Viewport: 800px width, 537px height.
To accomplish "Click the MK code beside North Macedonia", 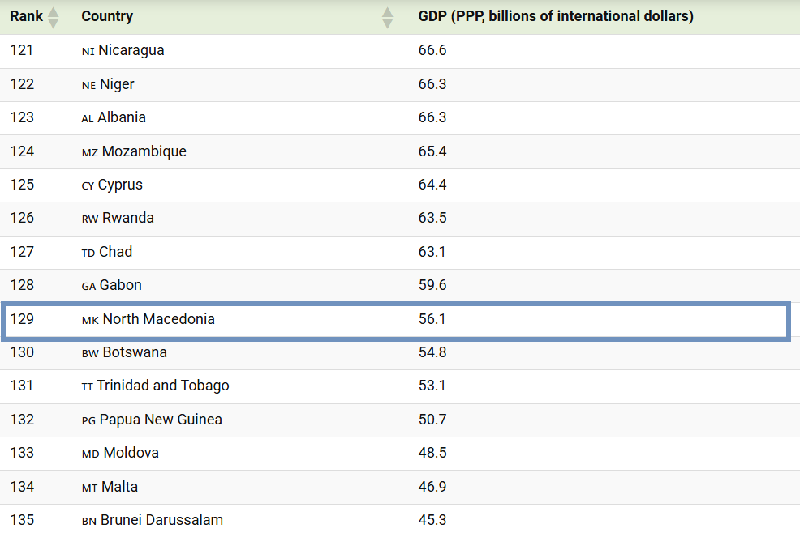I will click(89, 320).
